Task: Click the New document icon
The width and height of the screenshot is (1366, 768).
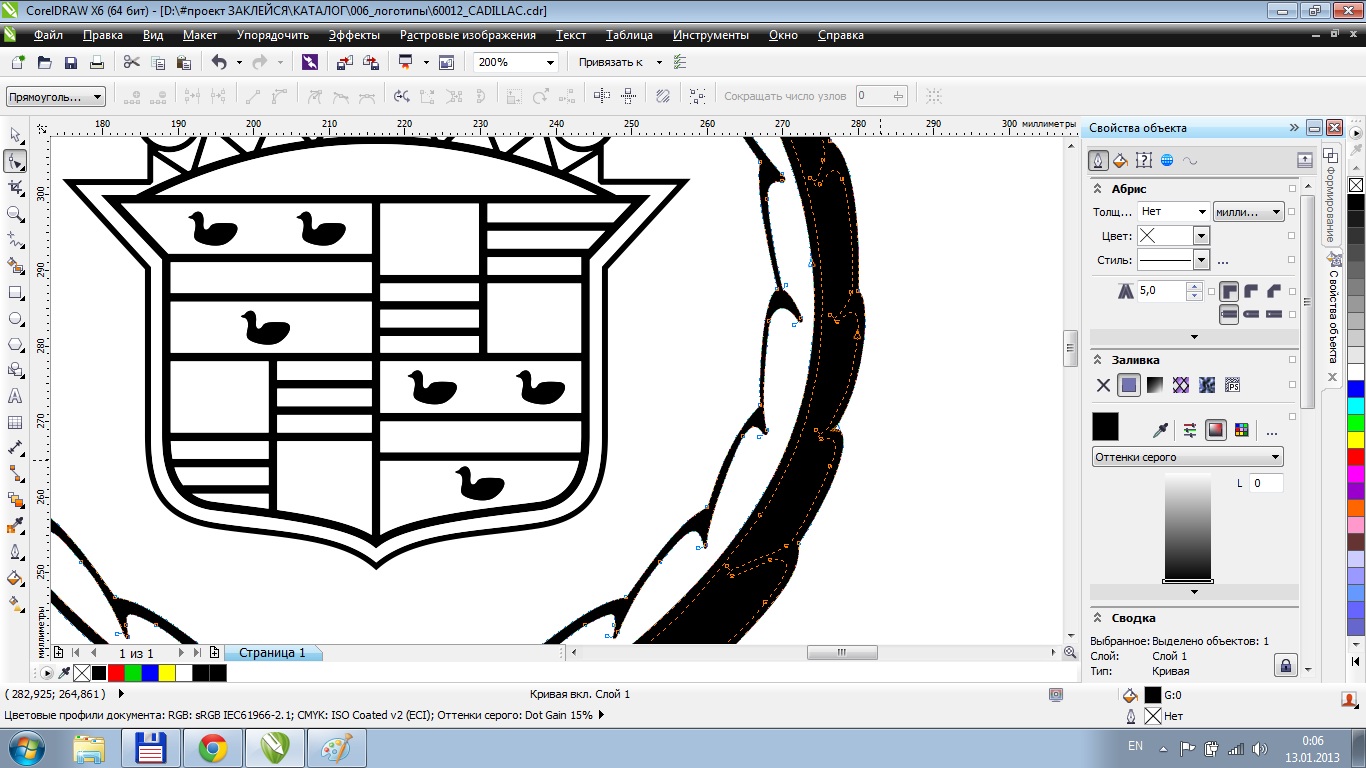Action: tap(18, 62)
